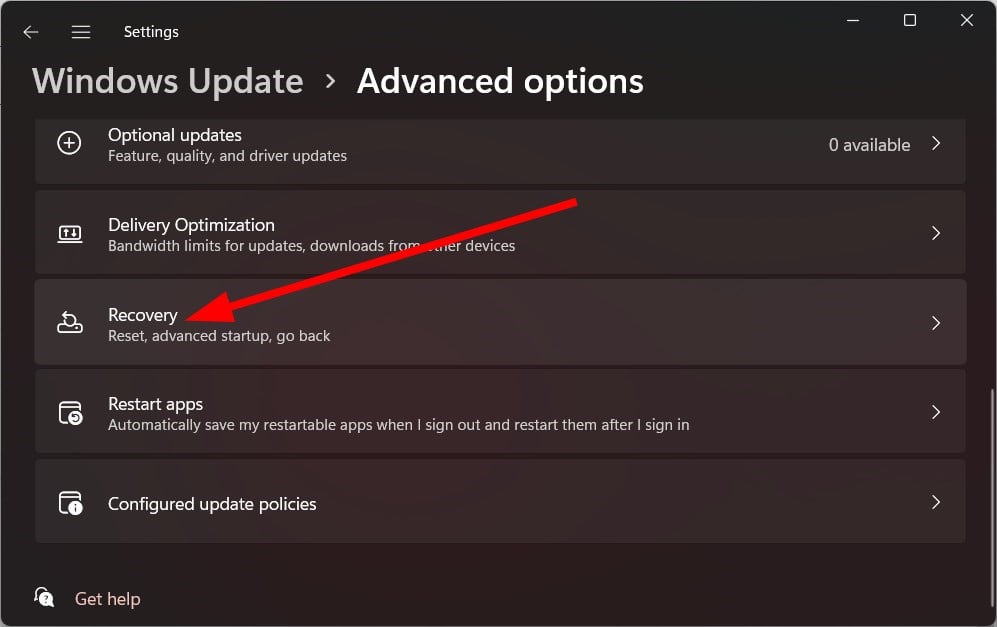This screenshot has width=997, height=627.
Task: Expand Restart apps chevron arrow
Action: (x=936, y=412)
